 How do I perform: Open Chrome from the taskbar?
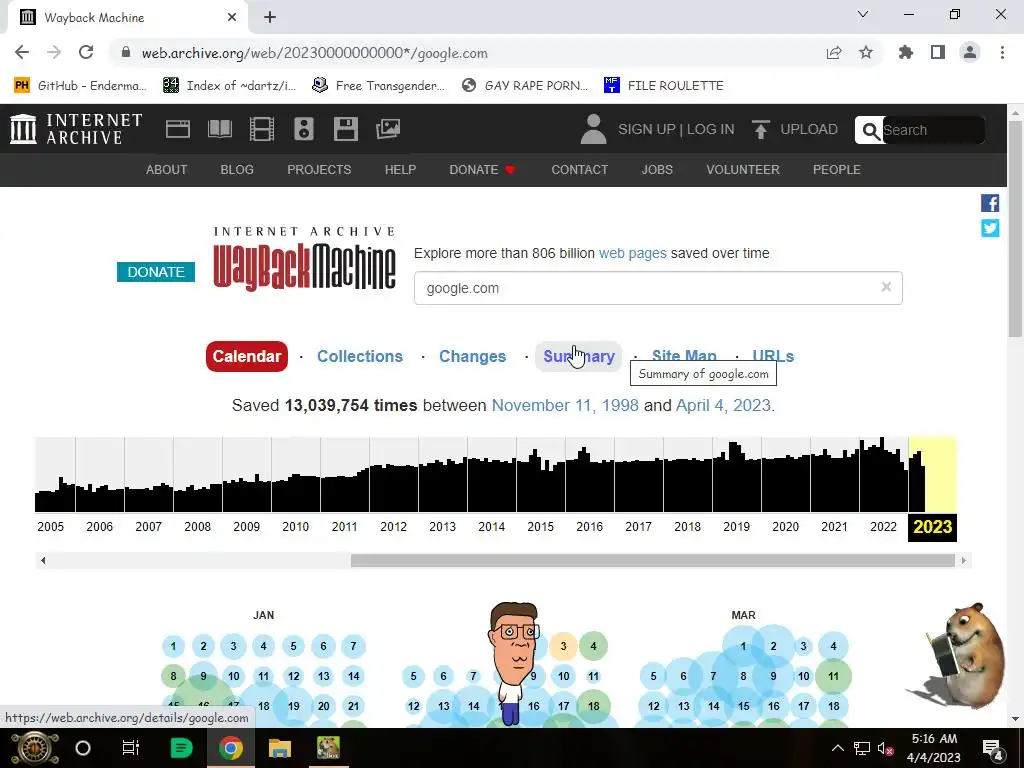pos(231,748)
